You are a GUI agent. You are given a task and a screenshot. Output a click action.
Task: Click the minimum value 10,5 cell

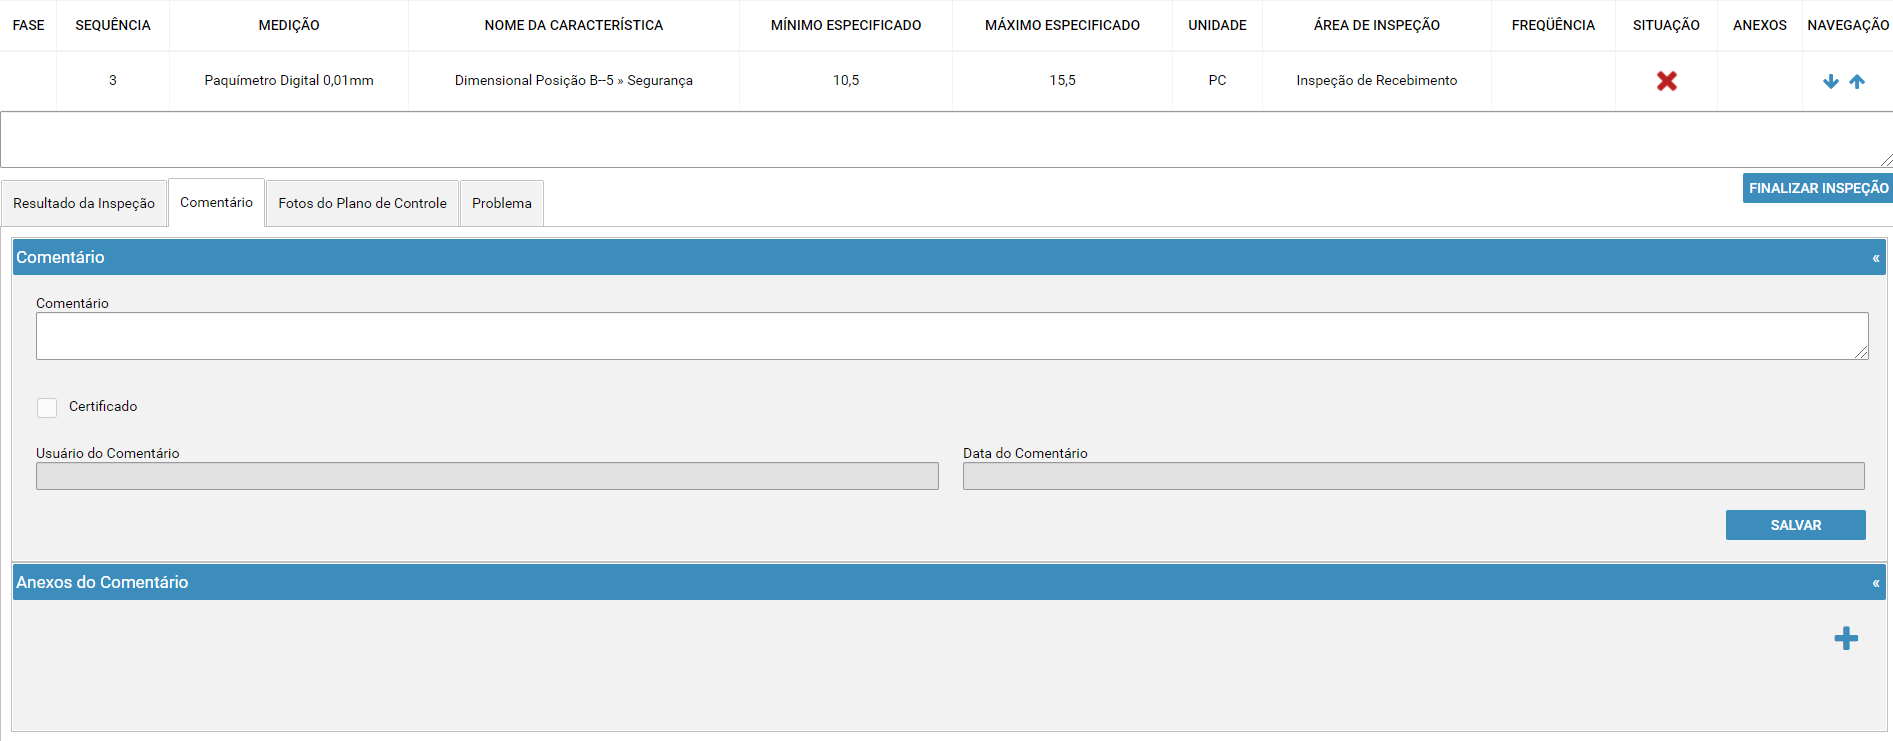pyautogui.click(x=846, y=80)
